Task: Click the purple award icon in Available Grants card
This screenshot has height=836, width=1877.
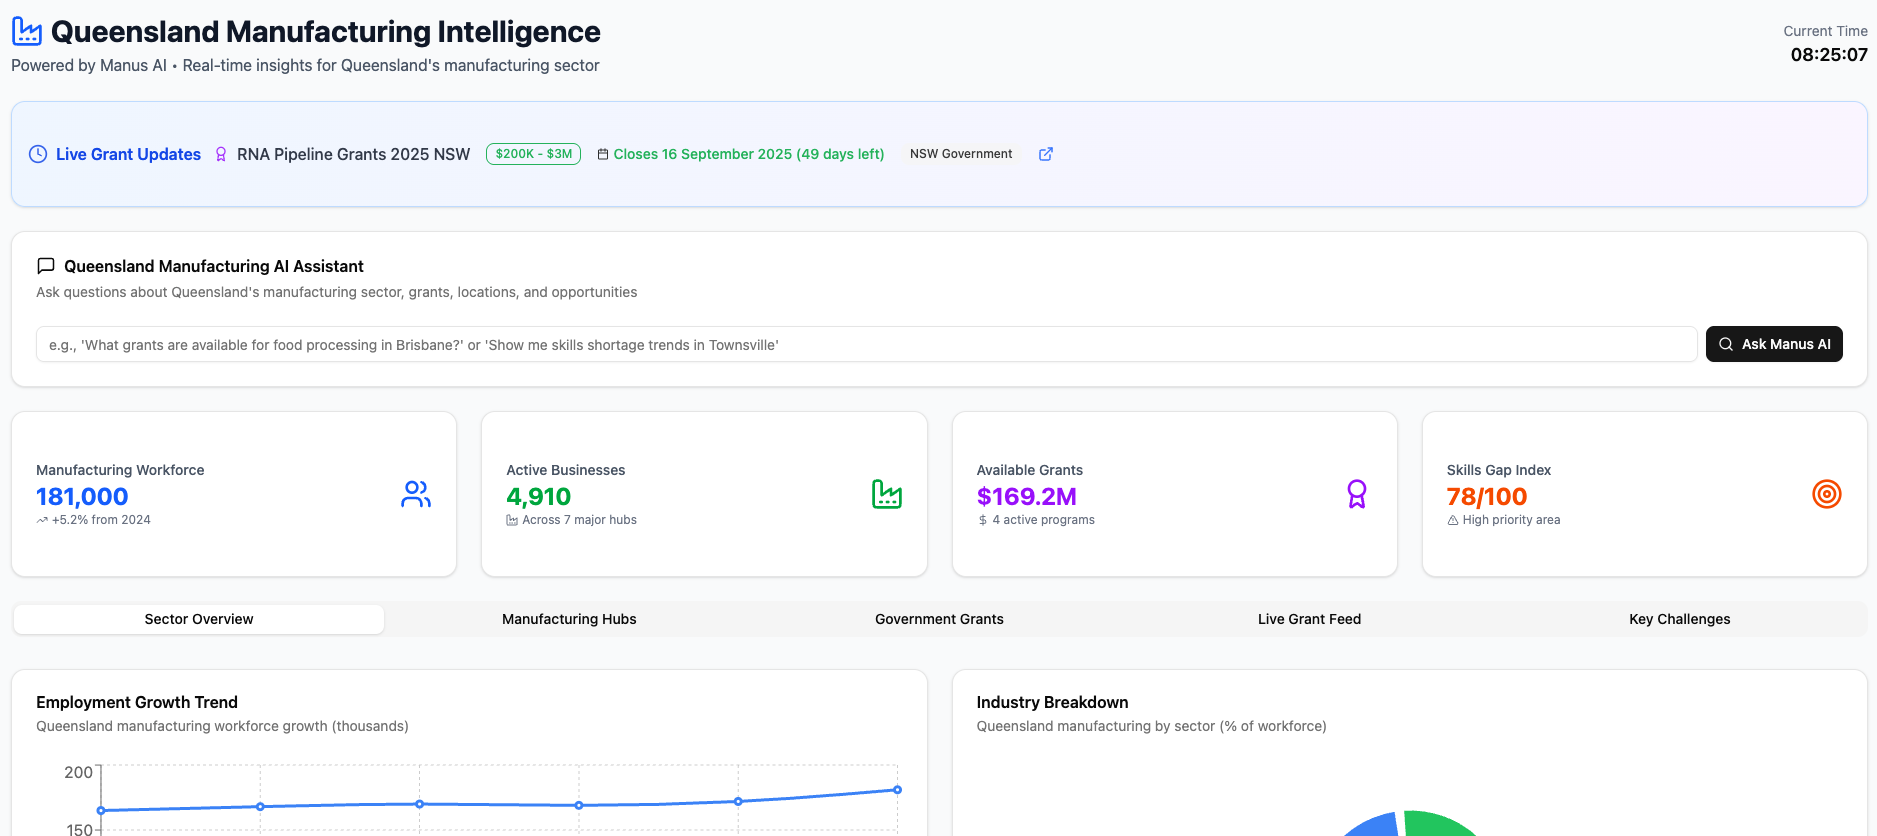Action: (1357, 494)
